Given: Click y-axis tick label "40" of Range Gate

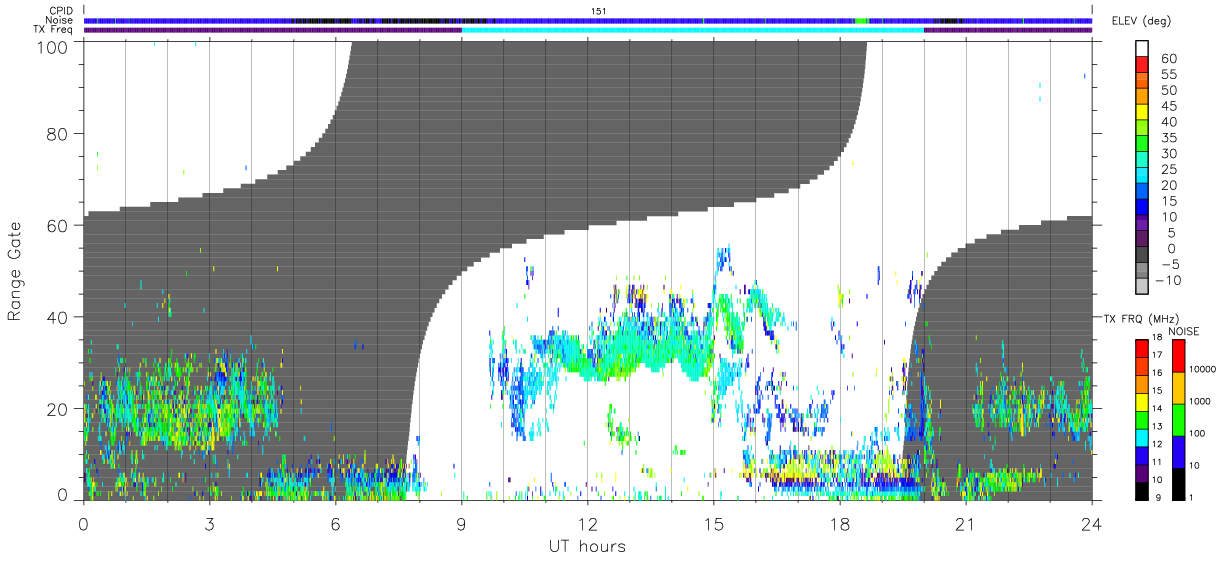Looking at the screenshot, I should click(x=59, y=317).
